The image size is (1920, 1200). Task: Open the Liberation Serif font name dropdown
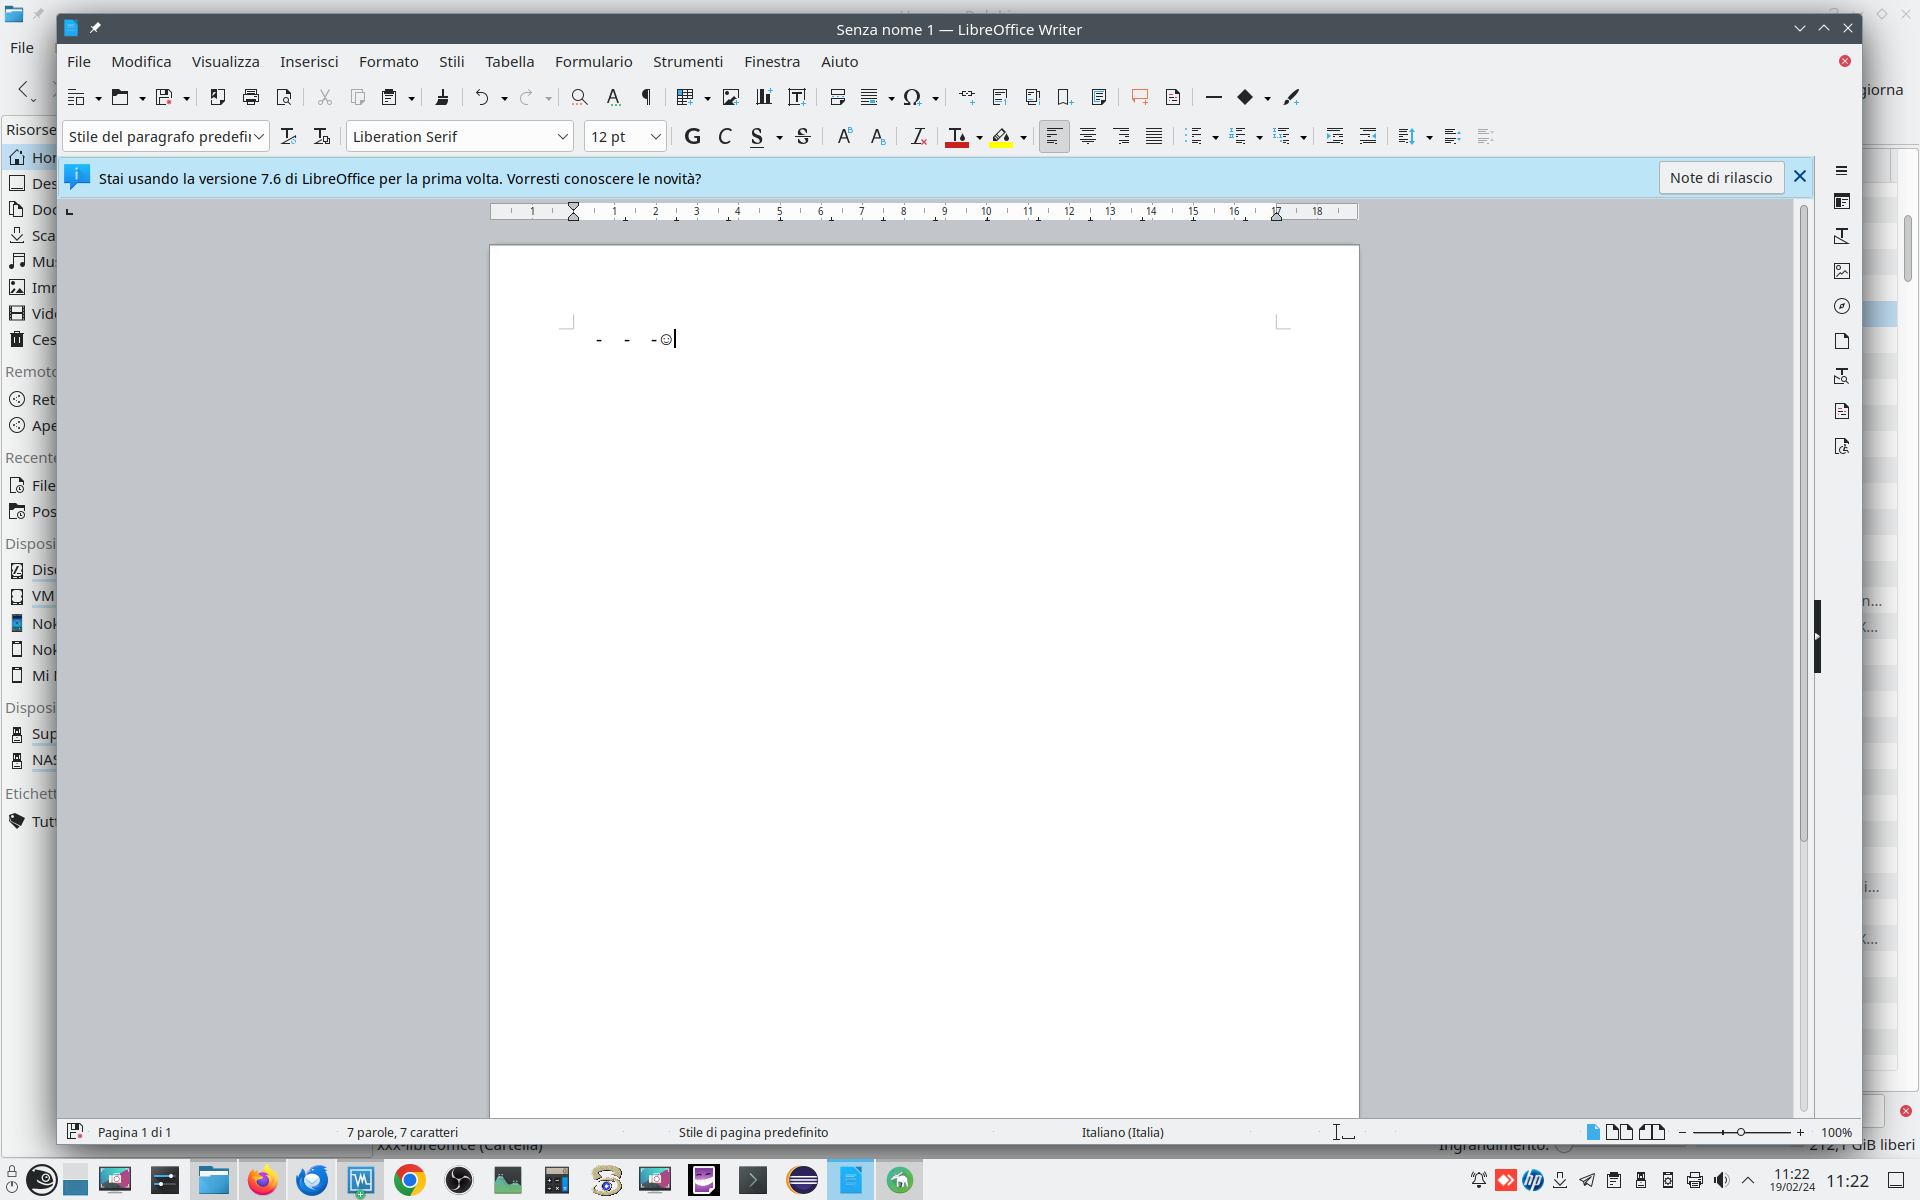click(x=563, y=136)
